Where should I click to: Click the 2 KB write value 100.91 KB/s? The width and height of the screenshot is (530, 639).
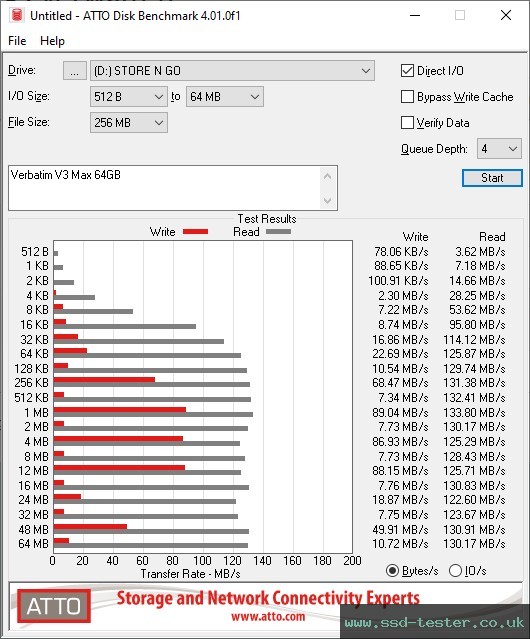[398, 281]
